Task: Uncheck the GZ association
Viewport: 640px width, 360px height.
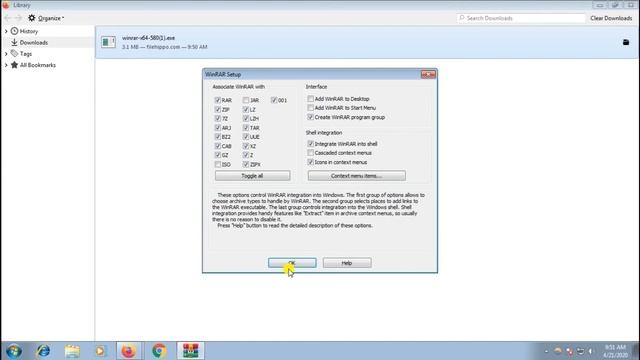Action: (218, 155)
